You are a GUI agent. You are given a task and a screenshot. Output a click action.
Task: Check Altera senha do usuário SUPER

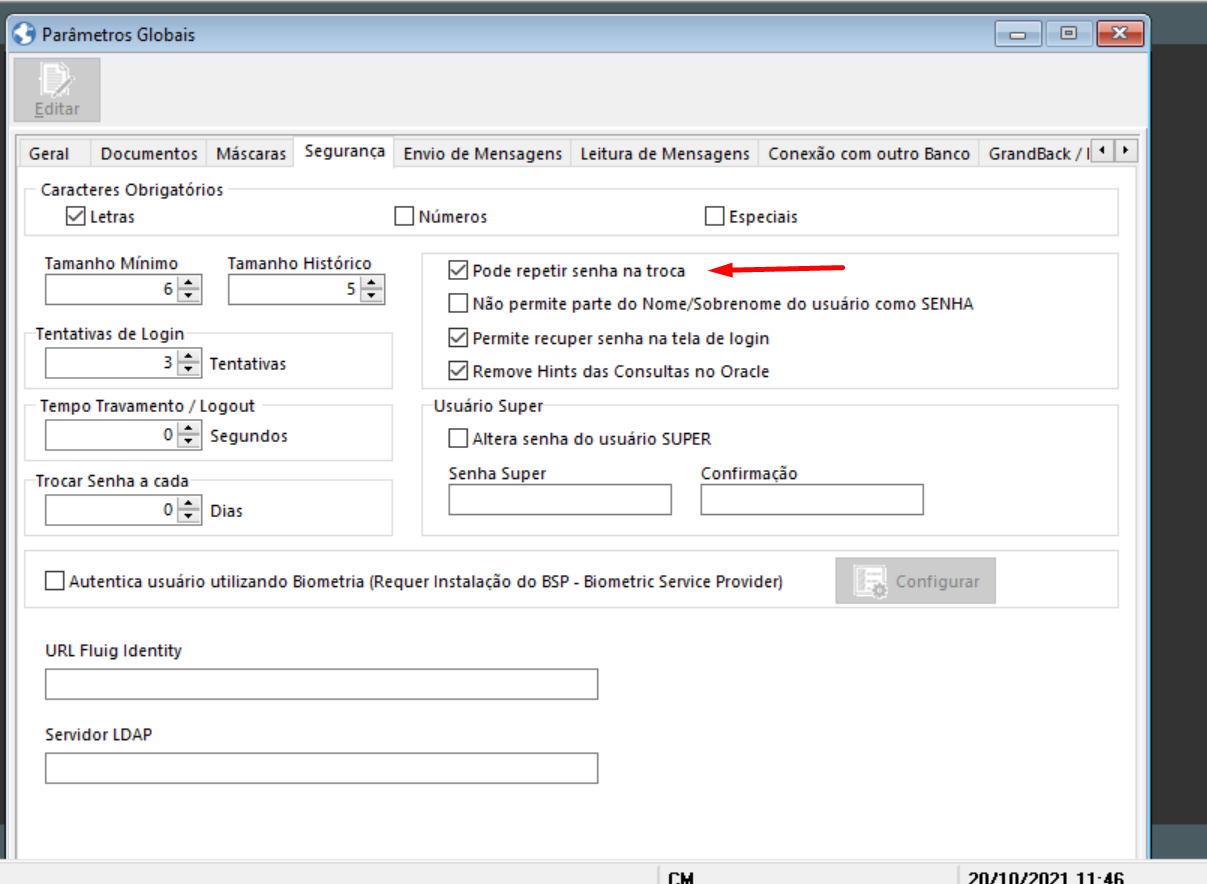pyautogui.click(x=459, y=438)
